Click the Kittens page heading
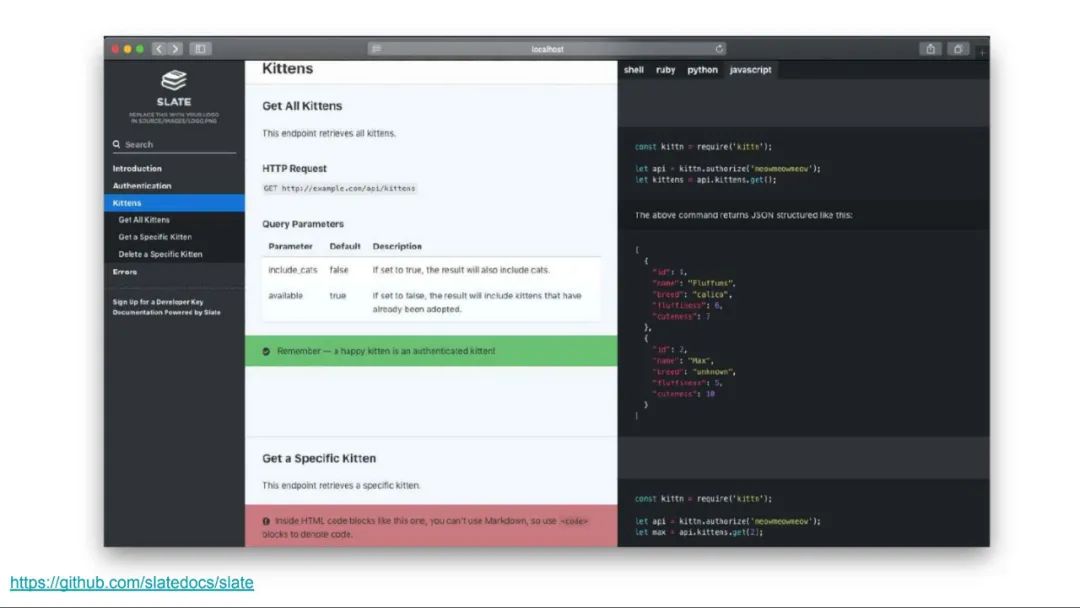Viewport: 1080px width, 608px height. [x=287, y=69]
